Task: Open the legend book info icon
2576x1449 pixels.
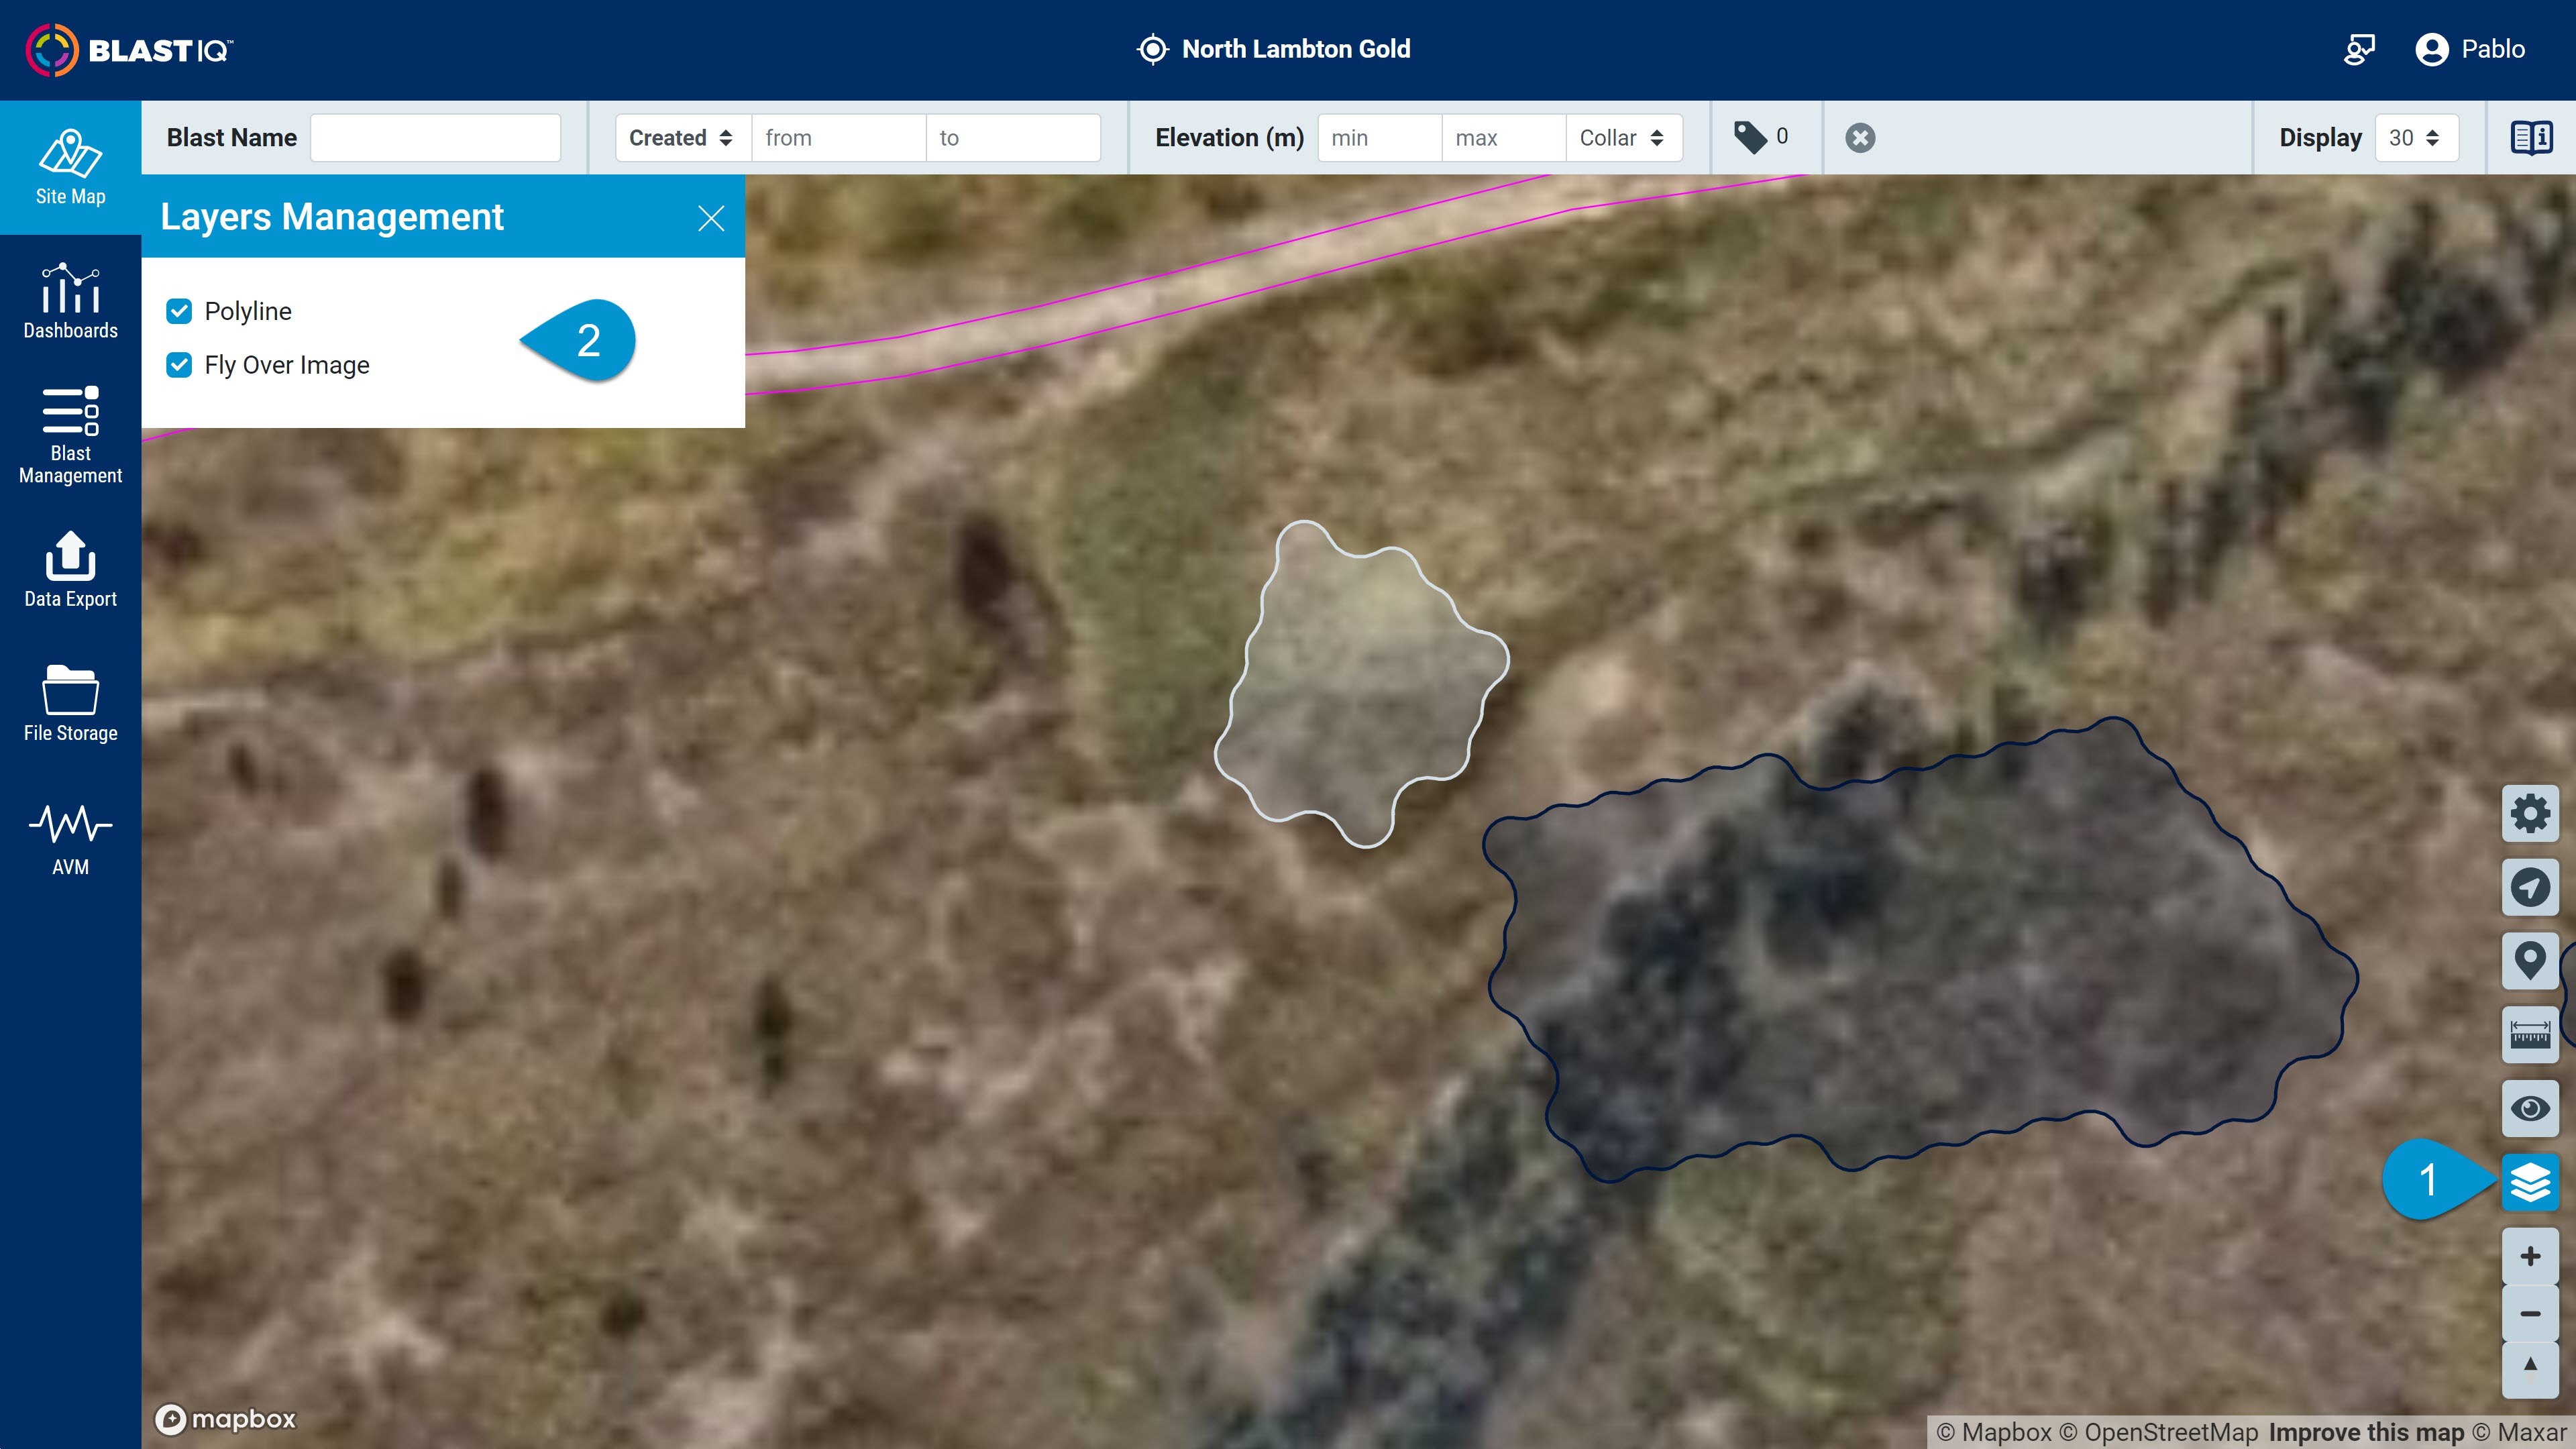Action: click(x=2531, y=138)
